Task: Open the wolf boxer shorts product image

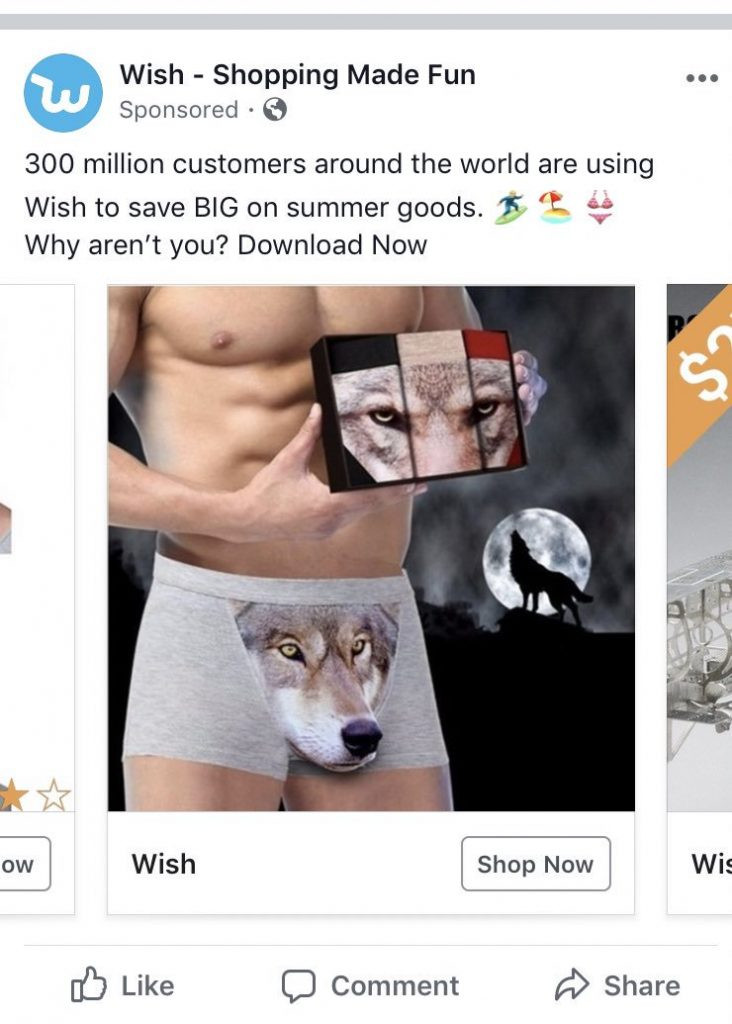Action: (371, 548)
